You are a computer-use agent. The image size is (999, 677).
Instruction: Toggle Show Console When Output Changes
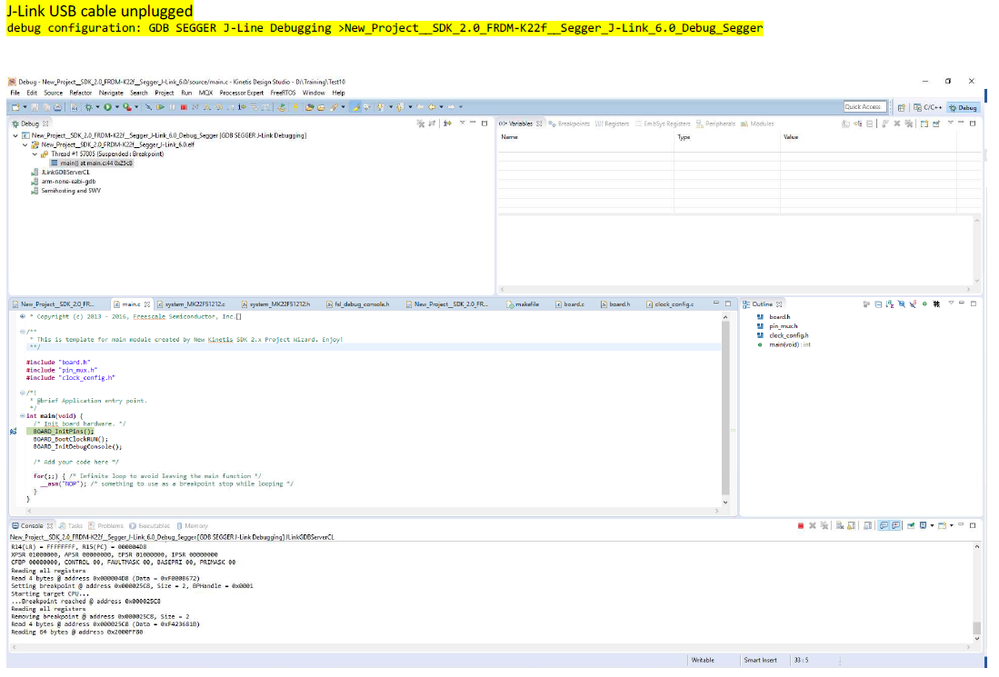[884, 526]
